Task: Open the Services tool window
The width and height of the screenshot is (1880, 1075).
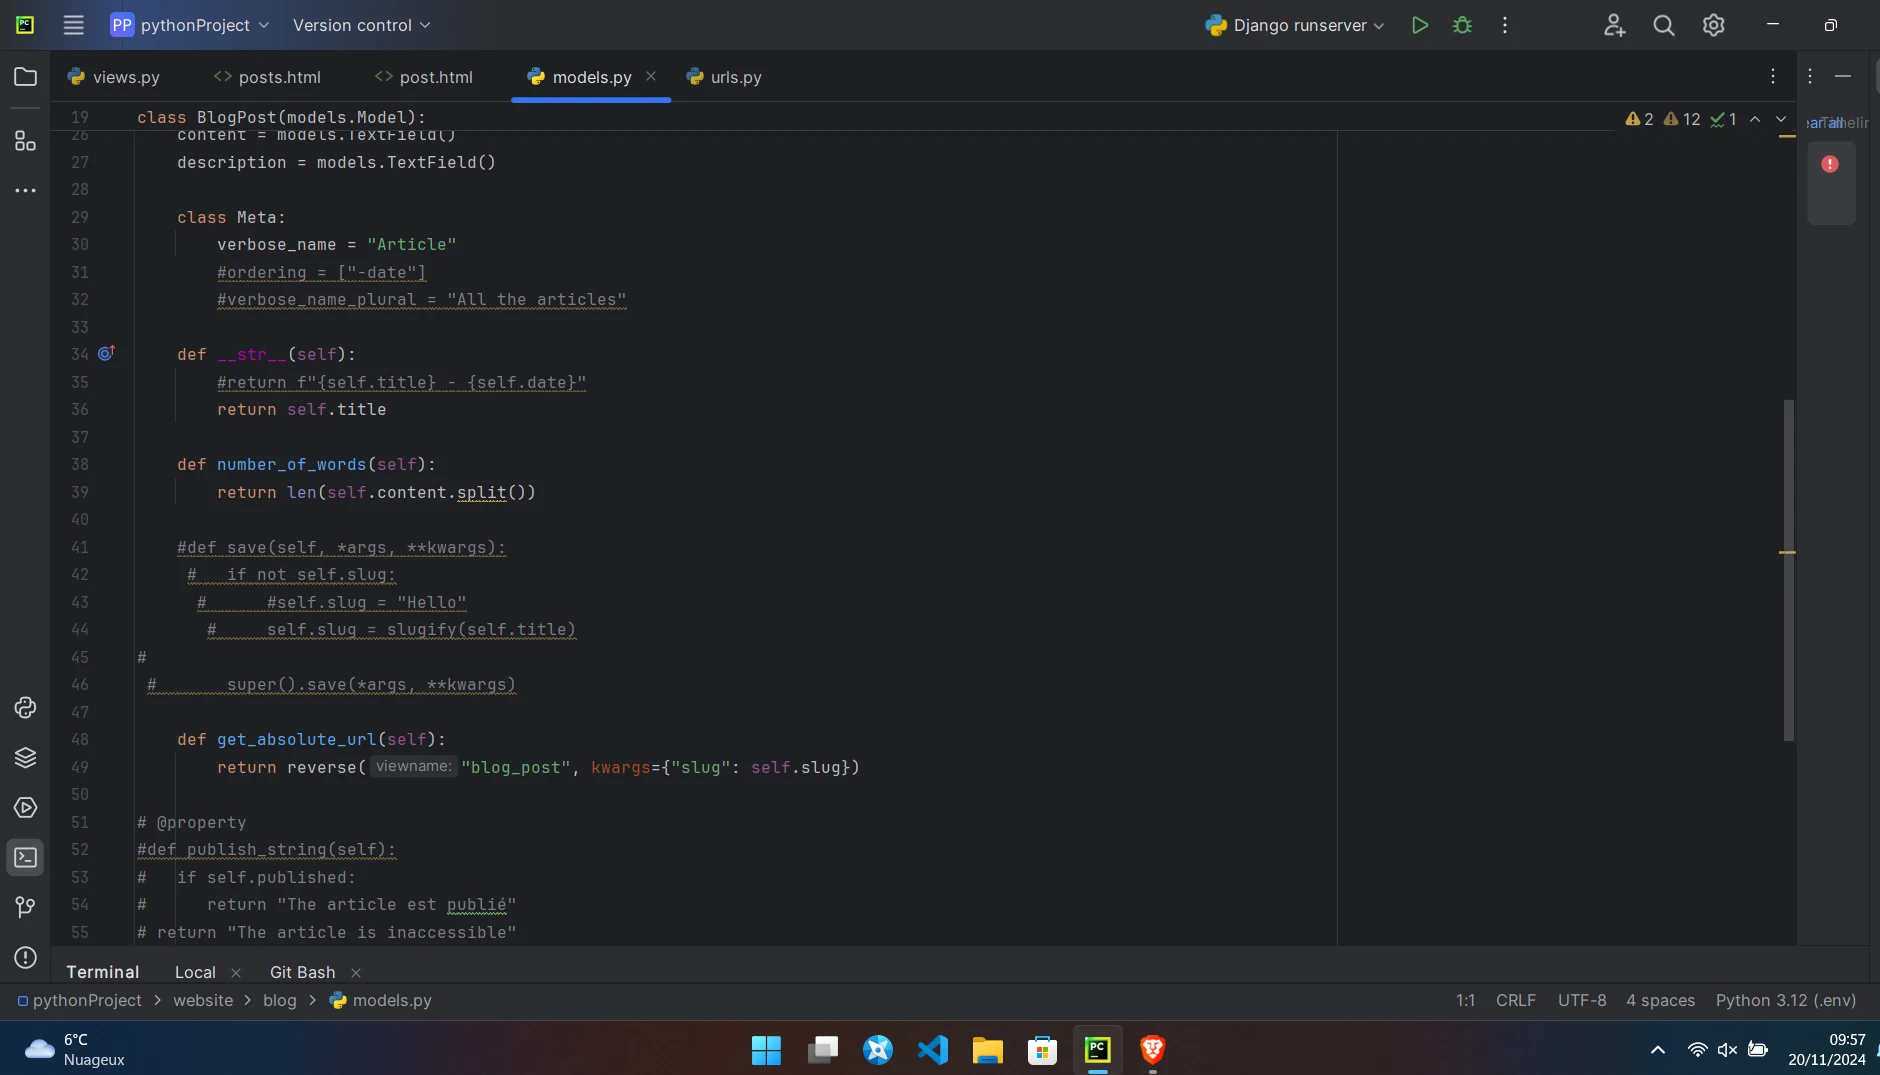Action: point(25,808)
